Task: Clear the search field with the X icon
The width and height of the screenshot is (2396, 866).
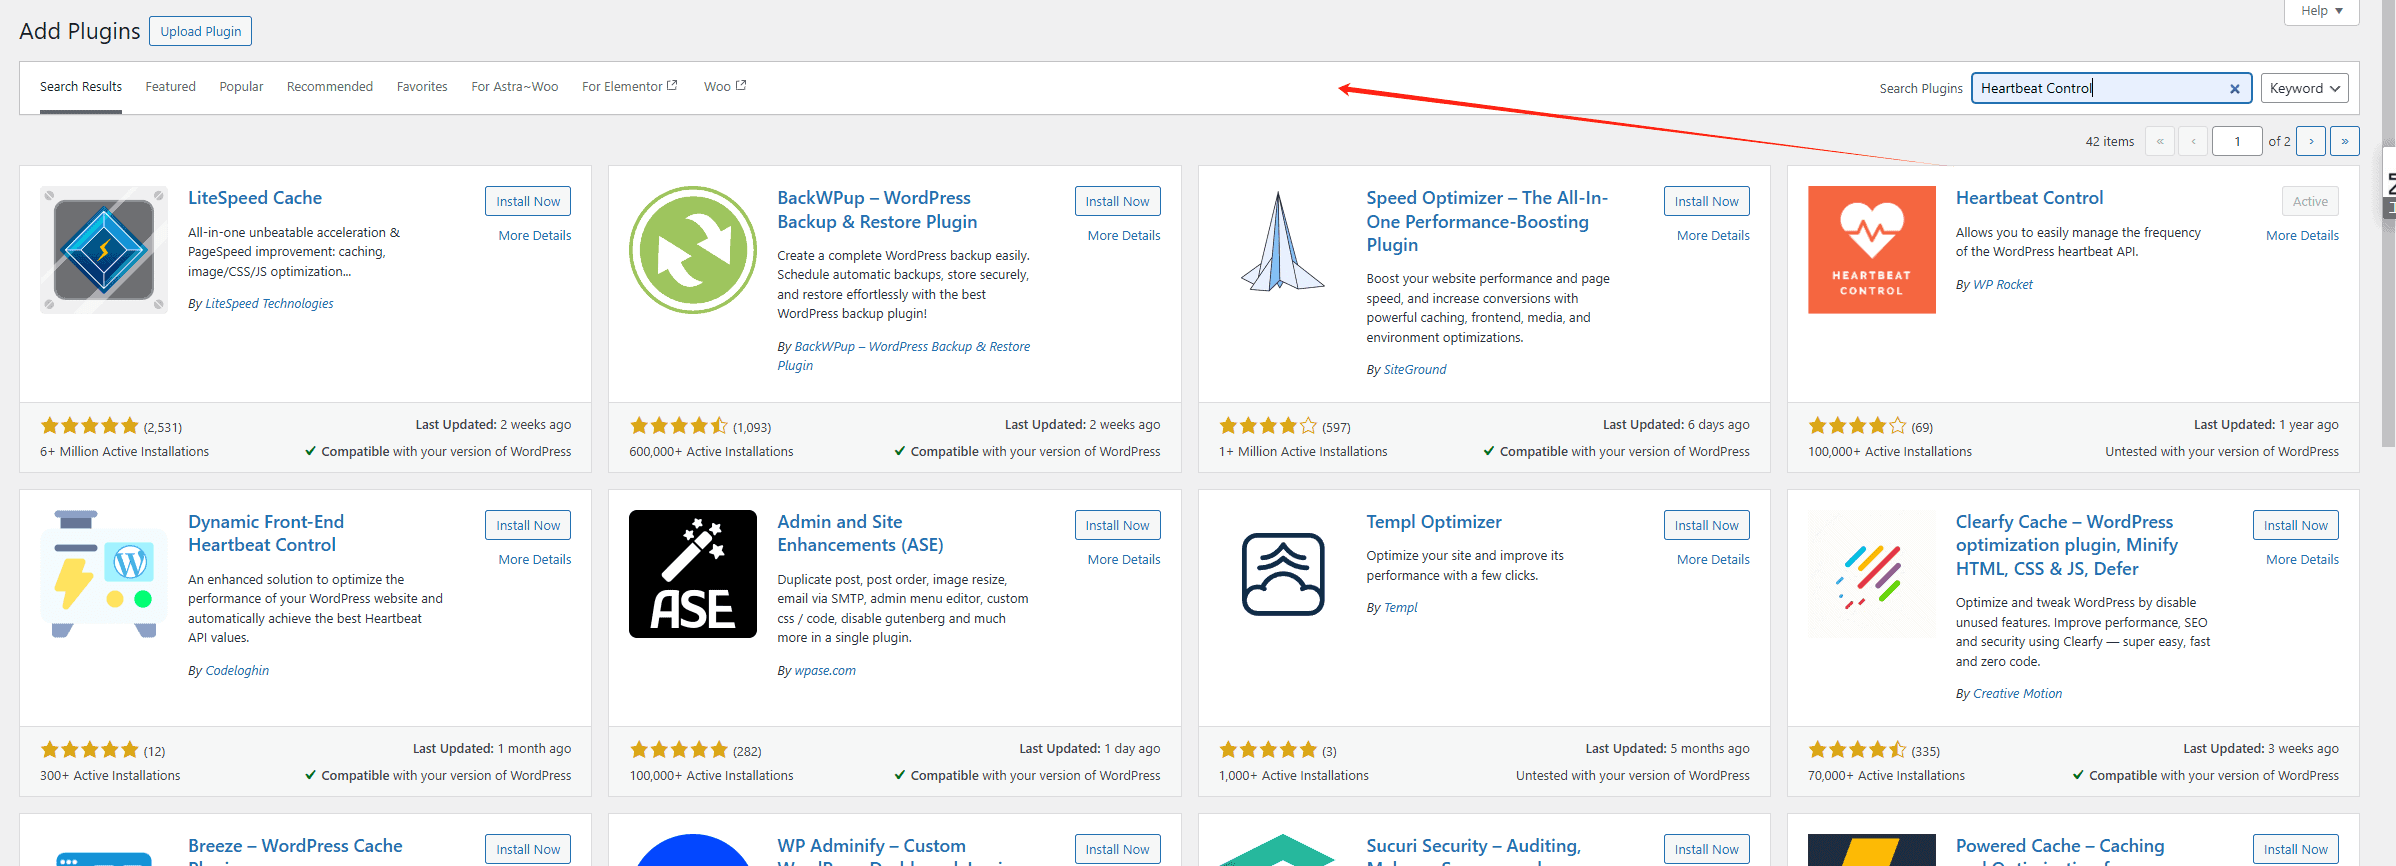Action: point(2235,88)
